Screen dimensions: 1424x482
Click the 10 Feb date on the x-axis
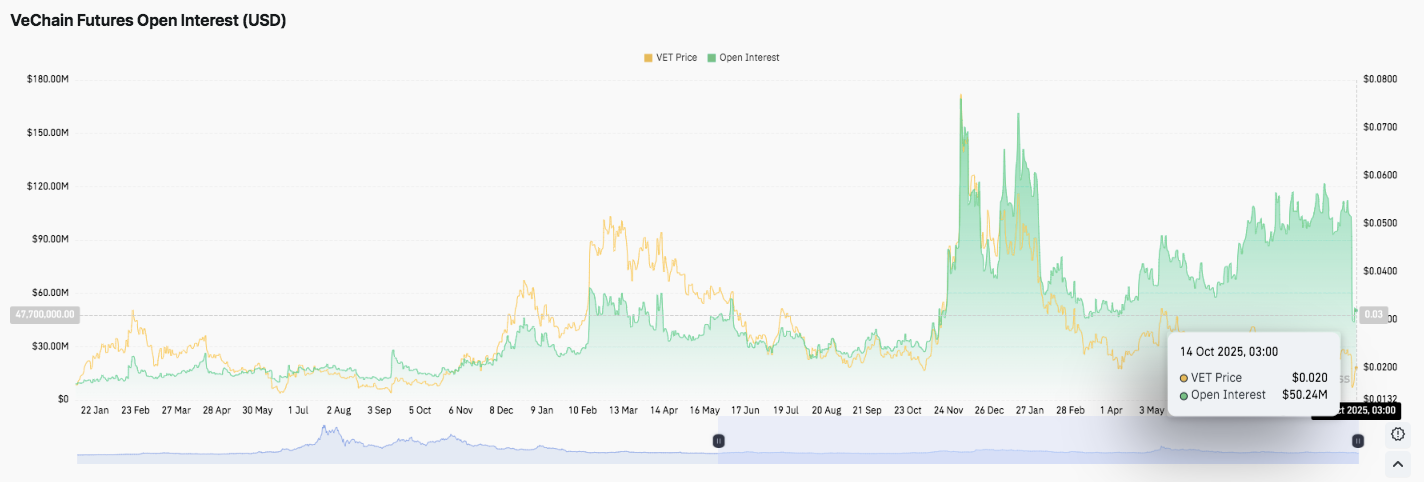pyautogui.click(x=584, y=410)
